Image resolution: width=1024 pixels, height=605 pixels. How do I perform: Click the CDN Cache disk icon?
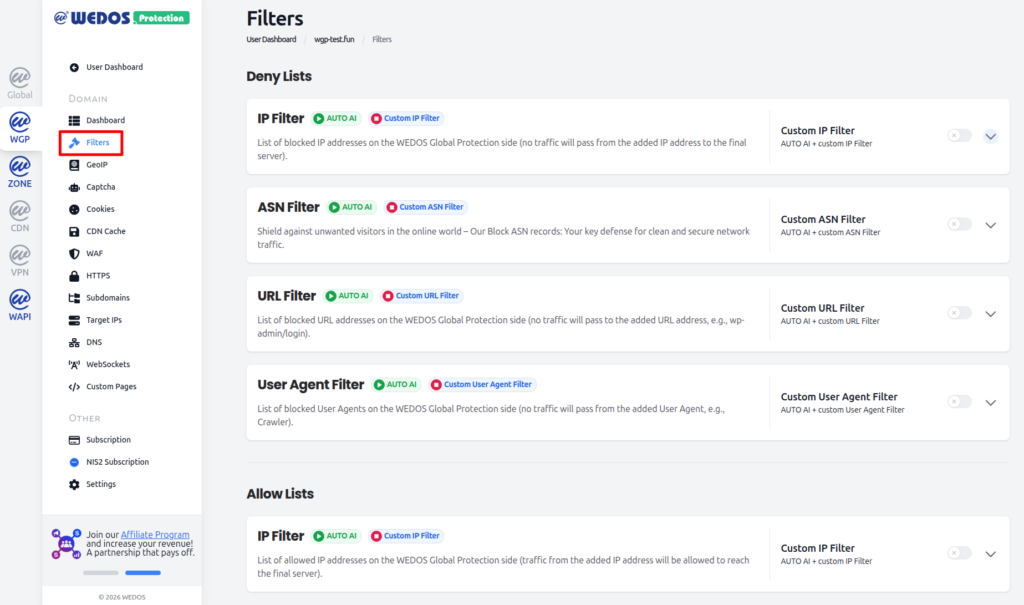point(74,231)
